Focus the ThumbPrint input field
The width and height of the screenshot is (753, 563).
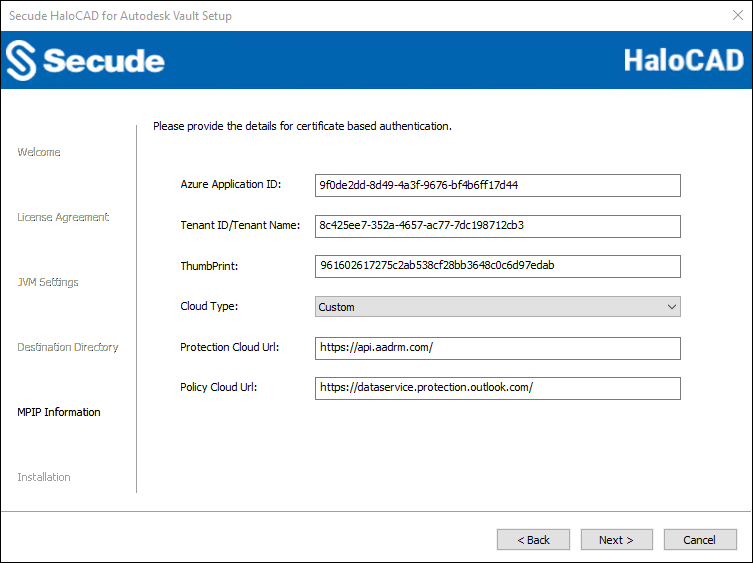(x=498, y=266)
